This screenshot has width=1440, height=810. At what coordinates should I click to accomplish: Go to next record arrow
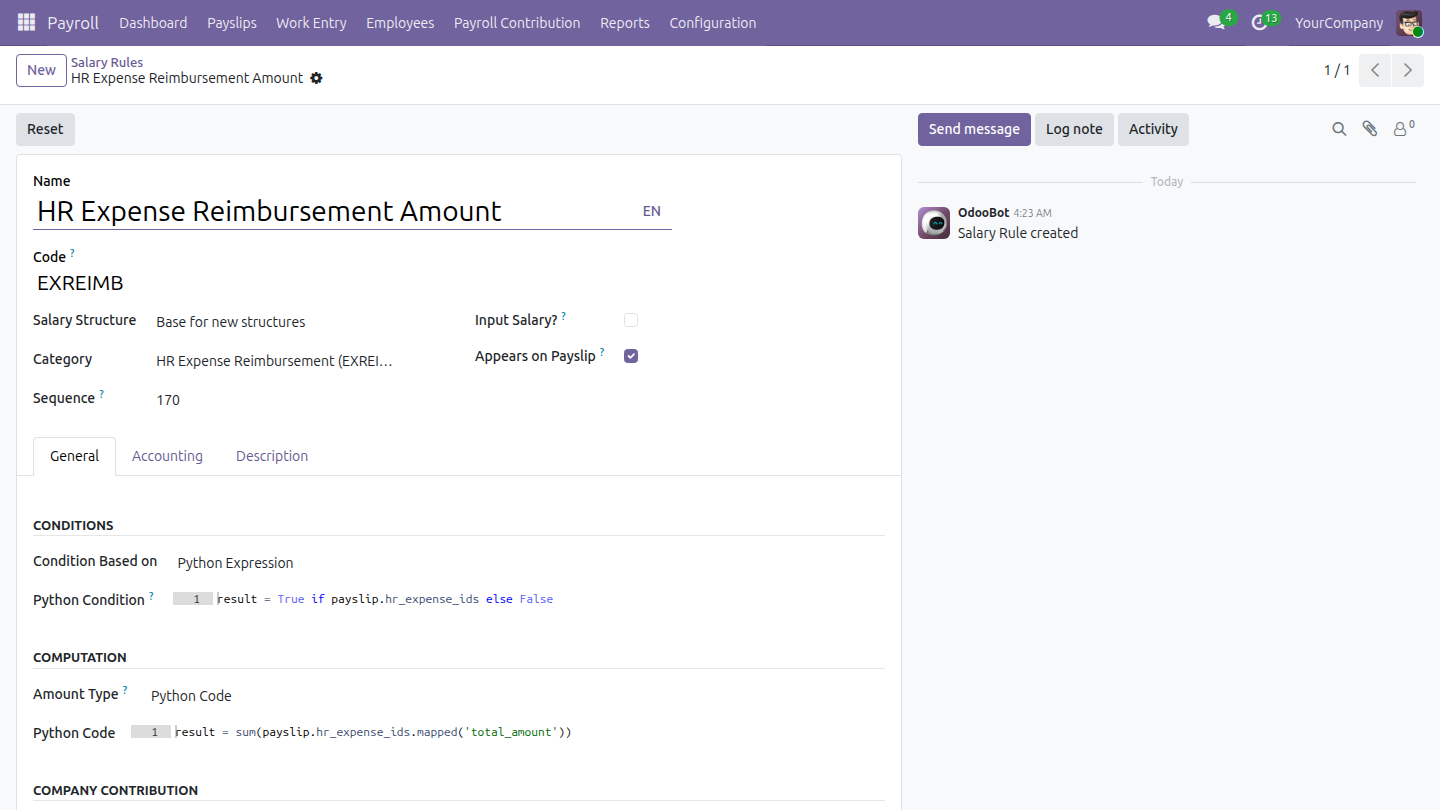[1408, 70]
